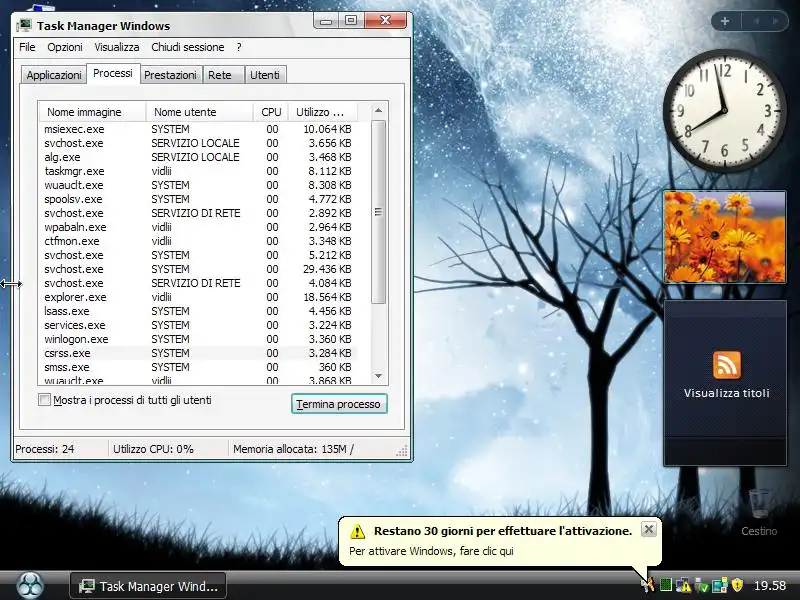Sort by CPU column header
The image size is (800, 600).
pos(271,112)
